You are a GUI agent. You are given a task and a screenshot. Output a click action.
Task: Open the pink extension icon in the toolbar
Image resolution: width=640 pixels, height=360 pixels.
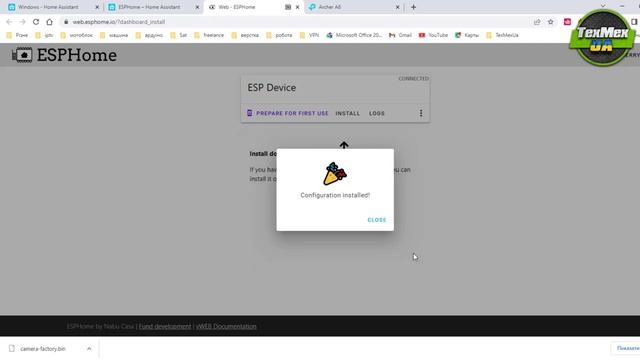click(x=567, y=22)
